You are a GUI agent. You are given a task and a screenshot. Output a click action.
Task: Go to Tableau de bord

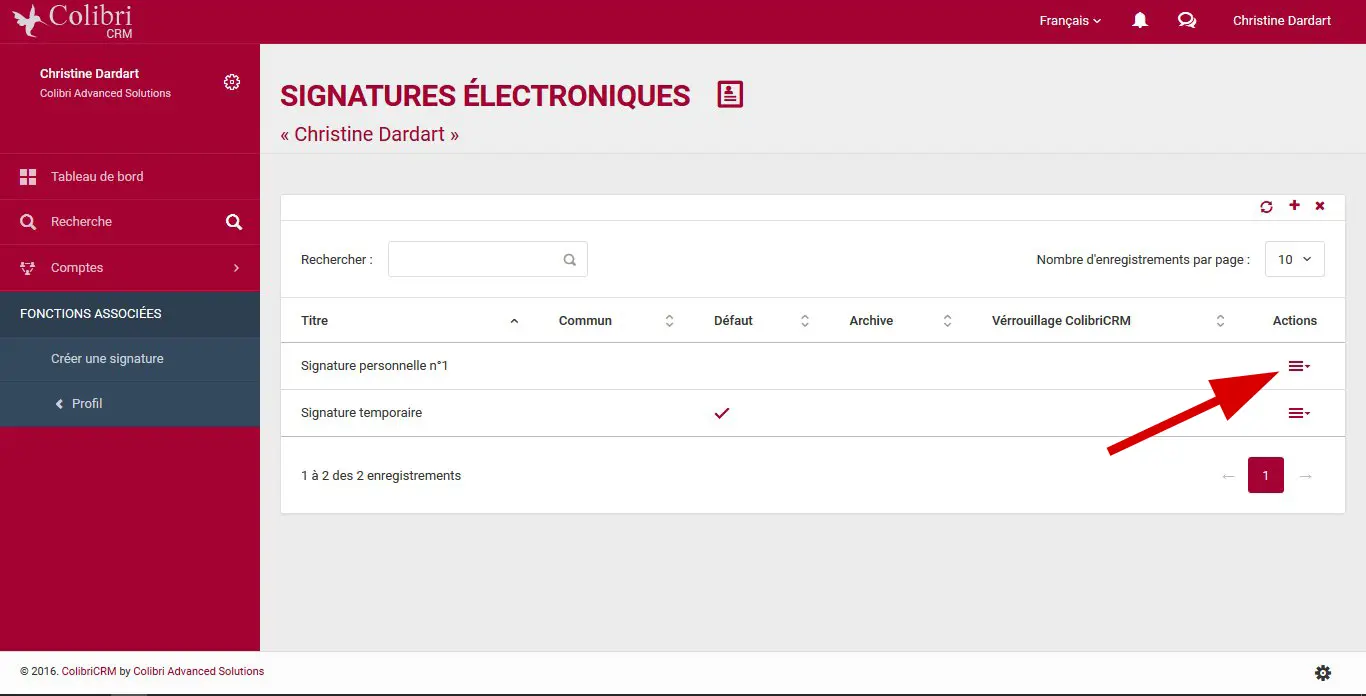click(x=130, y=177)
